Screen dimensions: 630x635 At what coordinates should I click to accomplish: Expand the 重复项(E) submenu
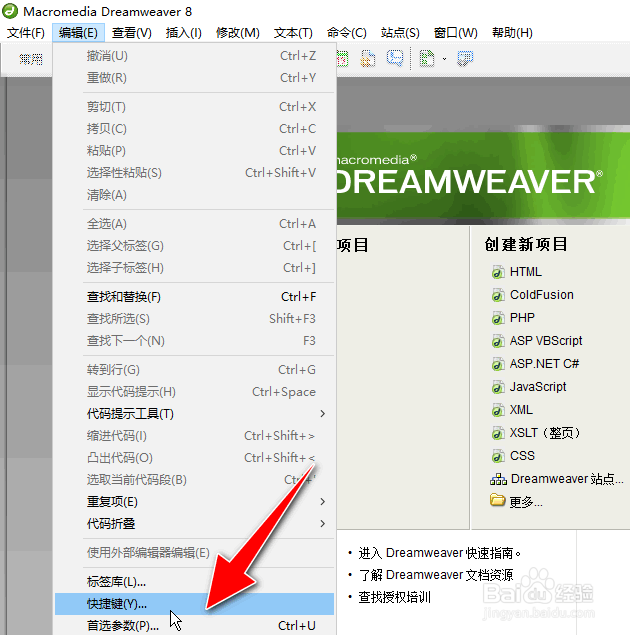pos(194,502)
